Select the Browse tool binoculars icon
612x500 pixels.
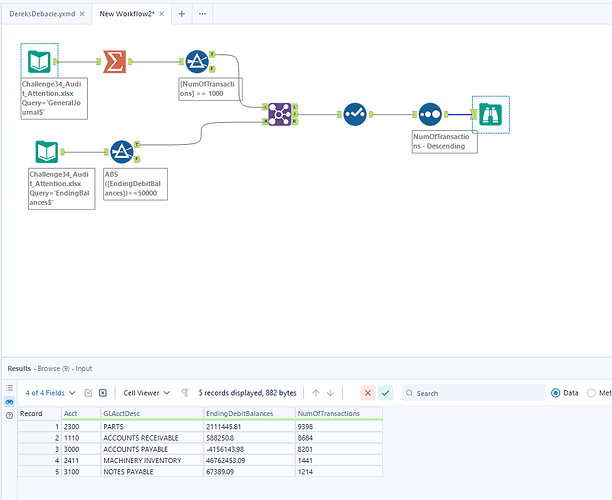(490, 114)
